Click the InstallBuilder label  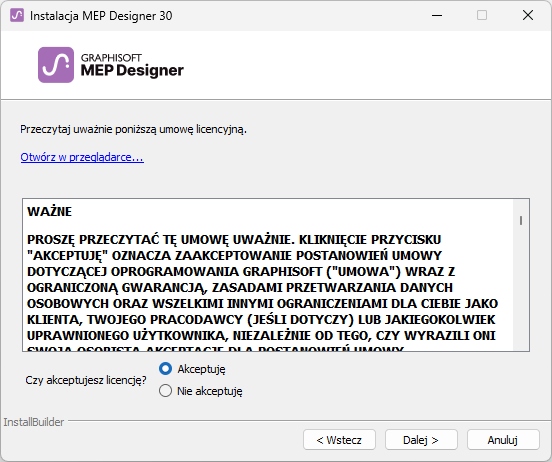point(34,422)
